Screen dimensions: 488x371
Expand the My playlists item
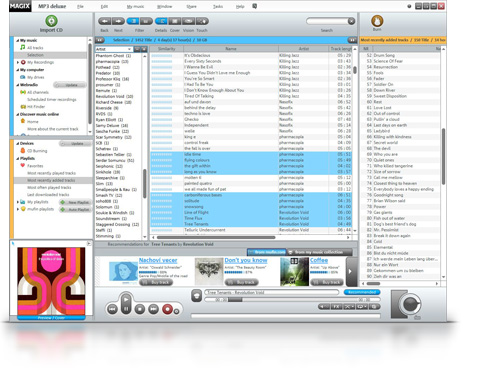(x=18, y=202)
